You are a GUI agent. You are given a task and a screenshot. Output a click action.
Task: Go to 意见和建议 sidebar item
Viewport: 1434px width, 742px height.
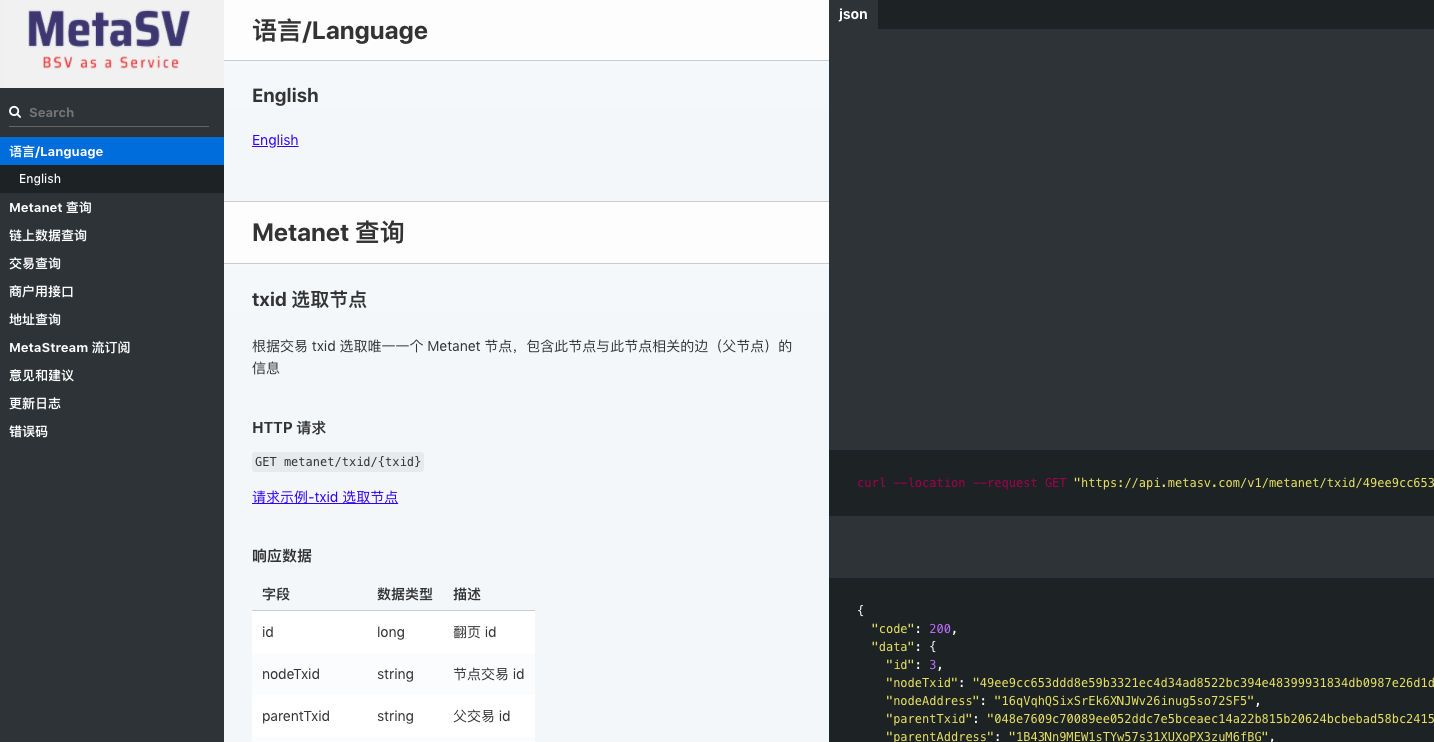coord(112,375)
